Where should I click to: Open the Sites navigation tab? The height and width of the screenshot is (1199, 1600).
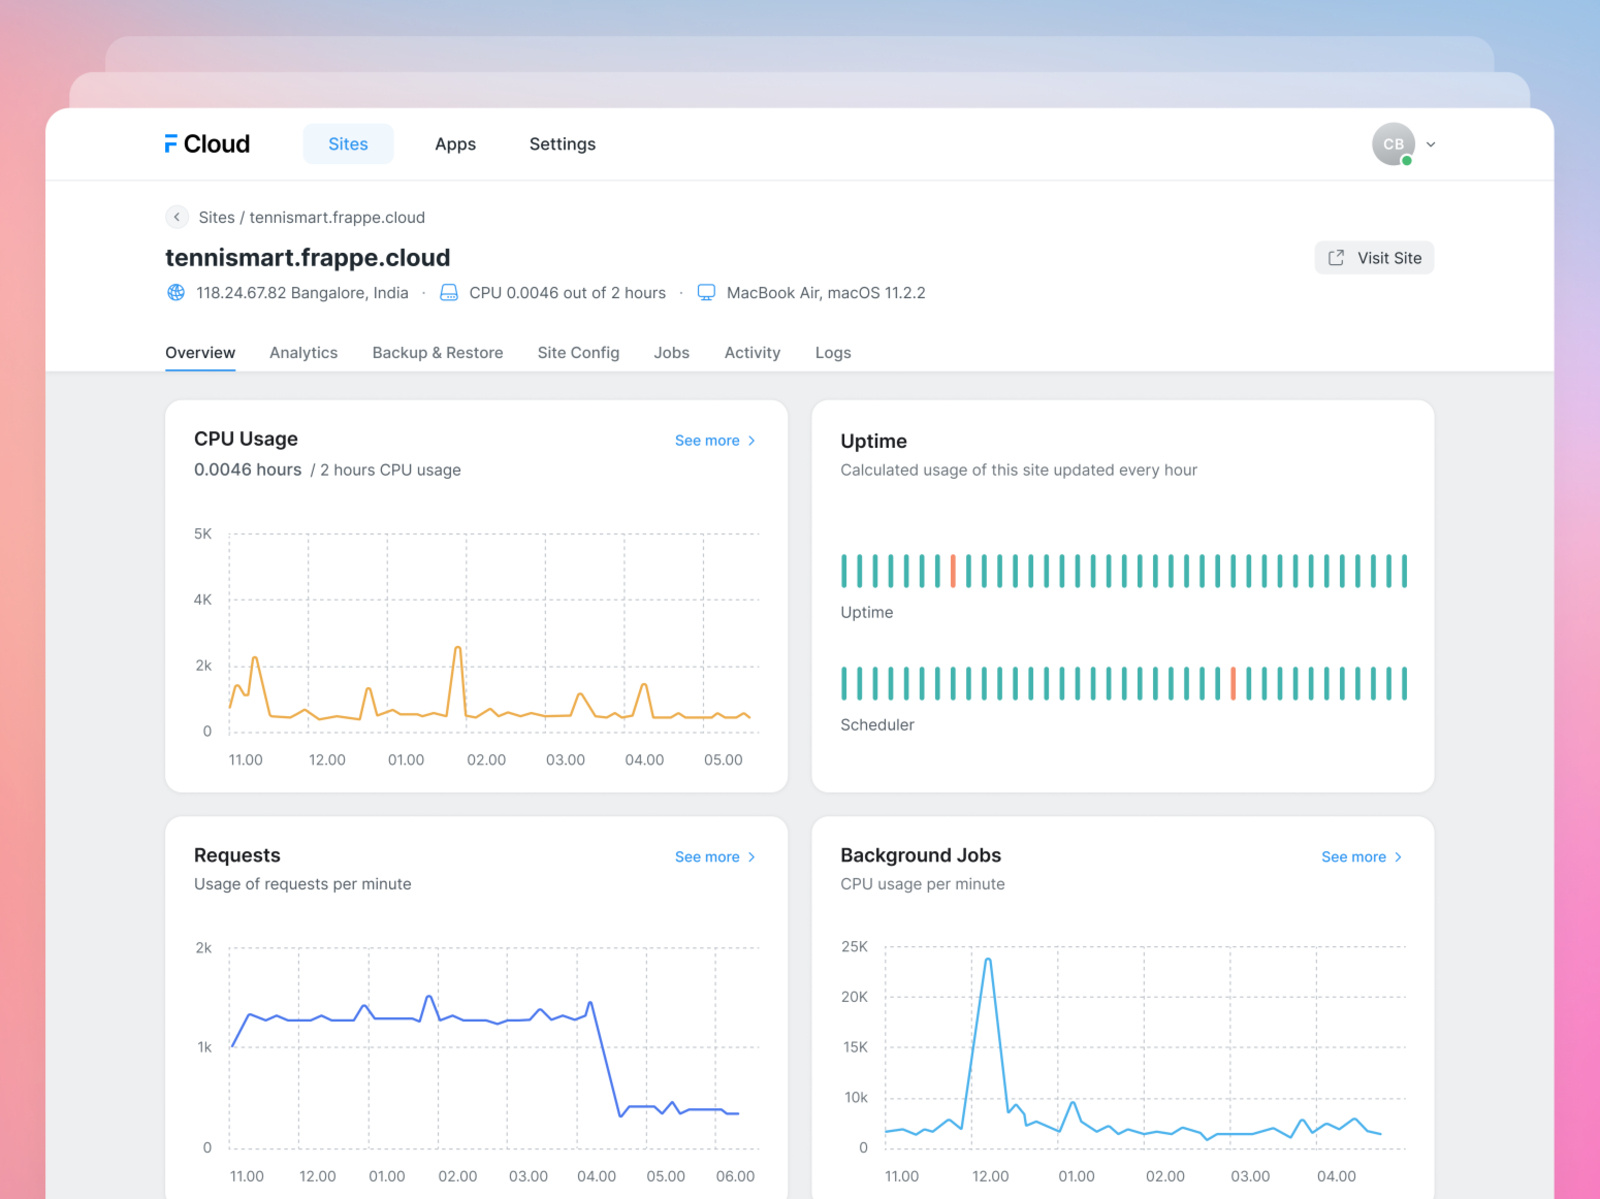click(348, 144)
